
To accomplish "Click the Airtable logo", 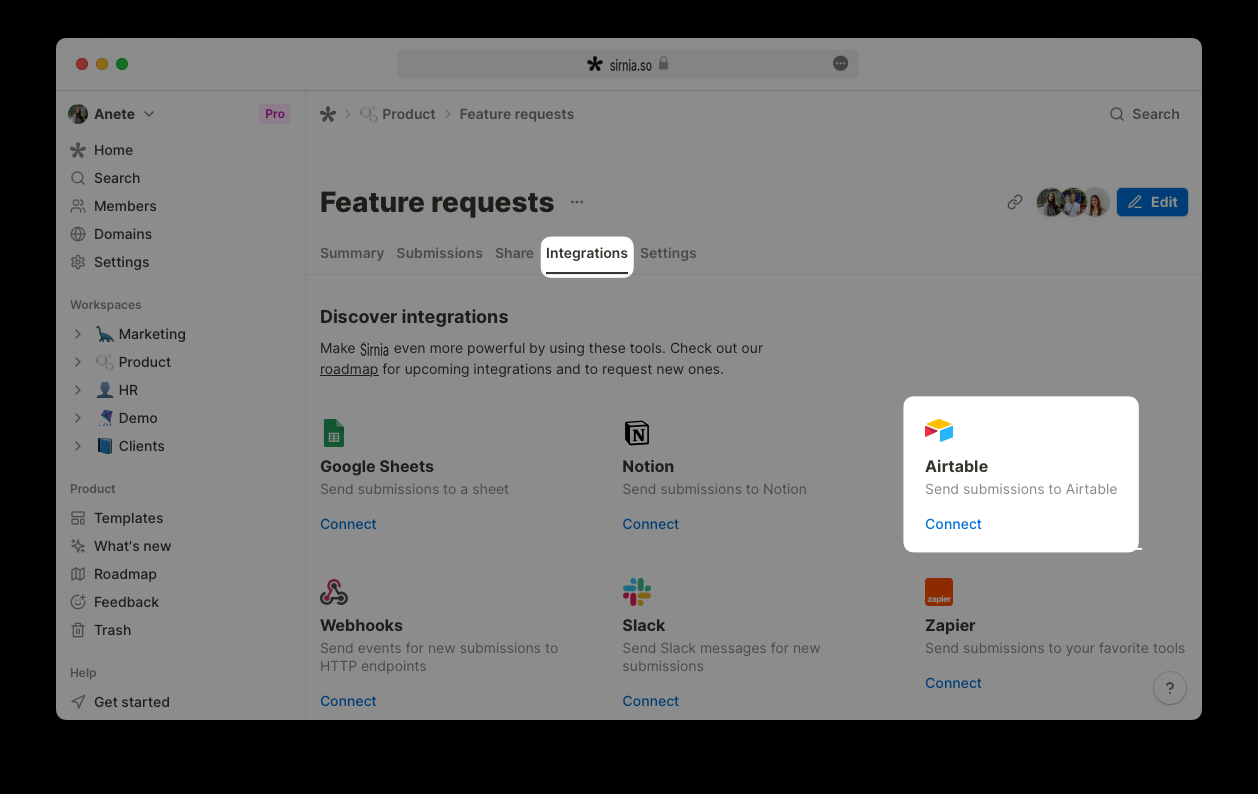I will [939, 431].
